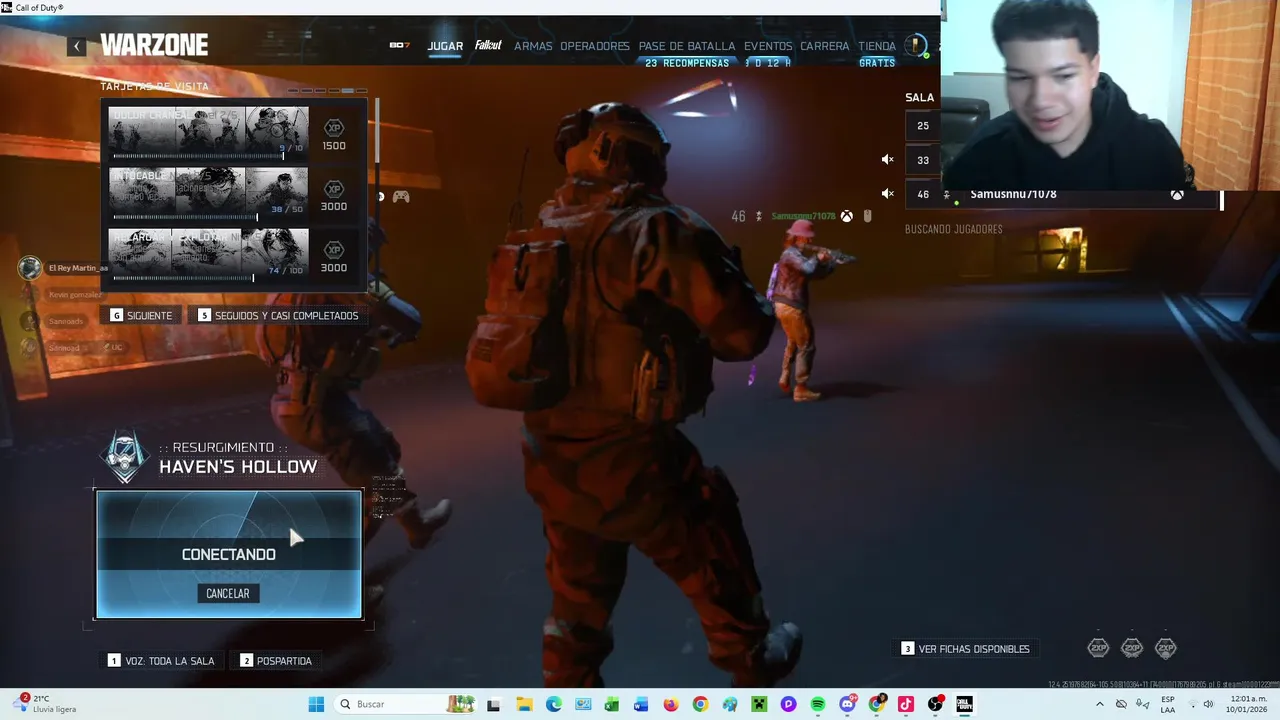Switch to the OPERADORES tab
Viewport: 1280px width, 720px height.
point(595,46)
